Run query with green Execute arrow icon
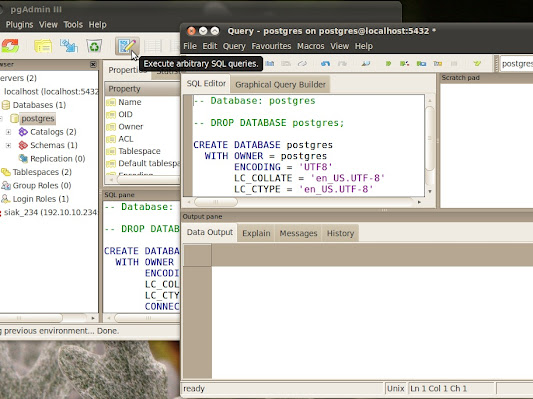Viewport: 533px width, 399px height. (388, 64)
